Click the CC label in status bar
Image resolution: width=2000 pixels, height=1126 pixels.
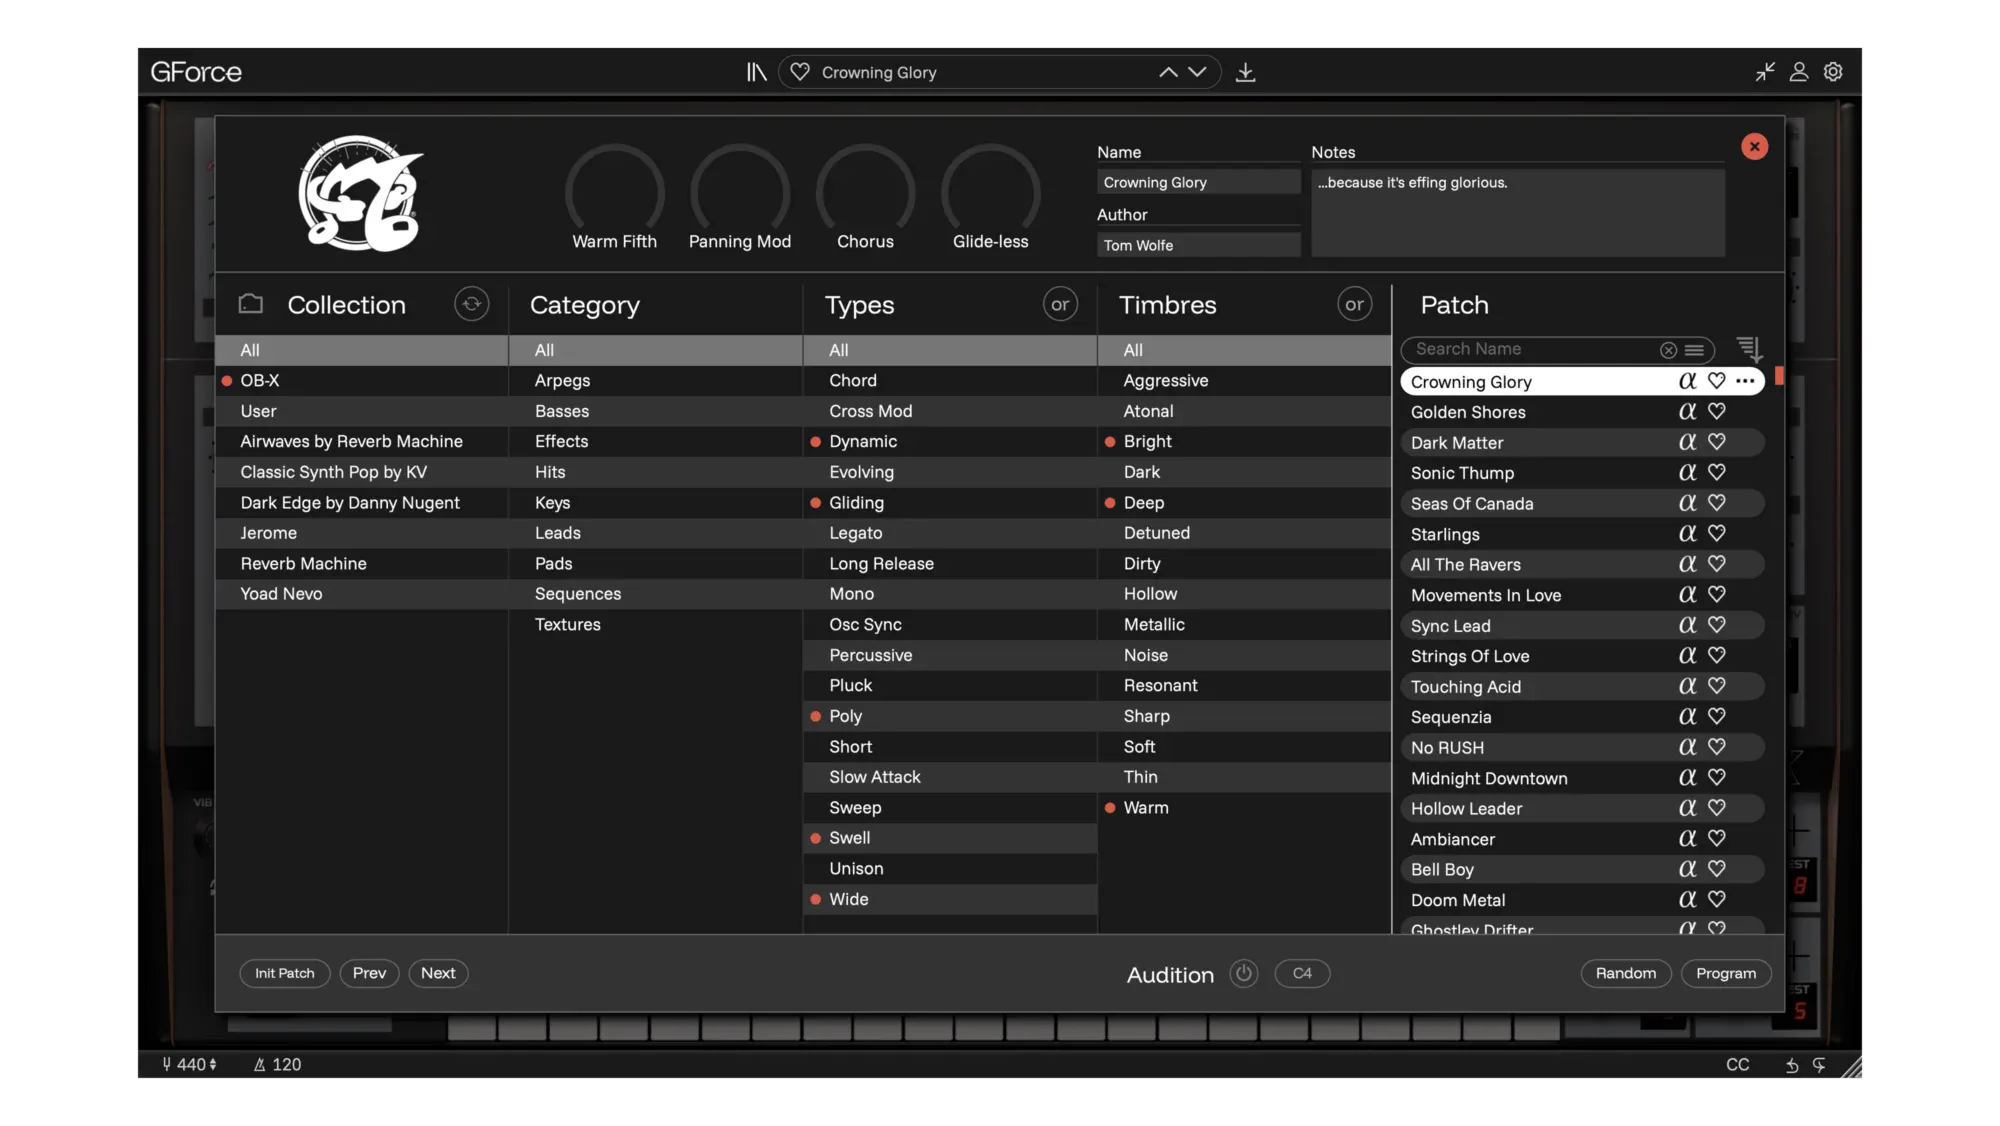point(1738,1065)
